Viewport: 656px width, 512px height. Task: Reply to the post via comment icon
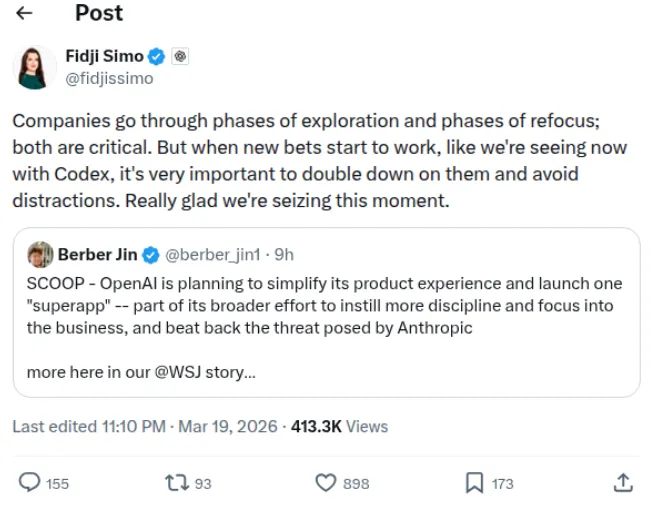pos(30,483)
